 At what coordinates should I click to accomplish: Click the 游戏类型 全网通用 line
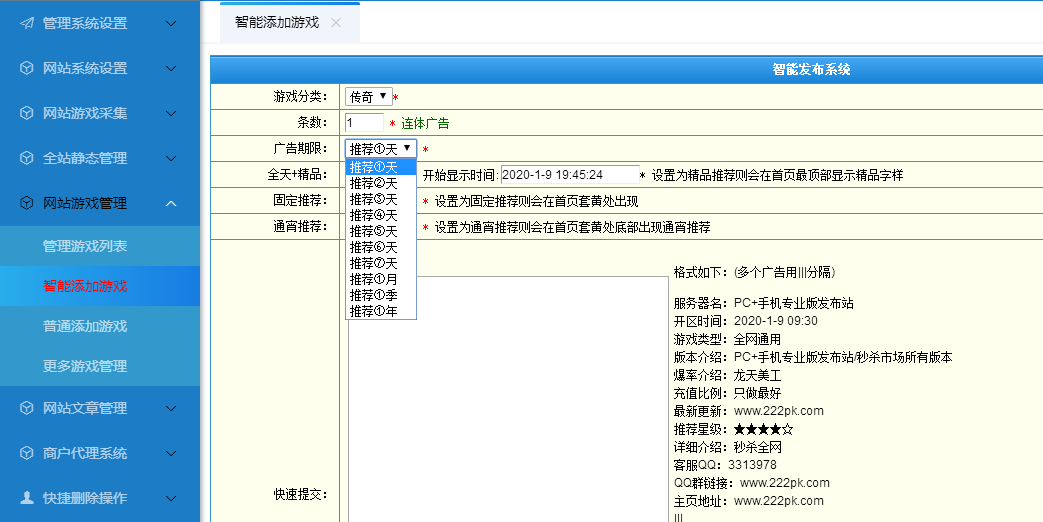[727, 339]
